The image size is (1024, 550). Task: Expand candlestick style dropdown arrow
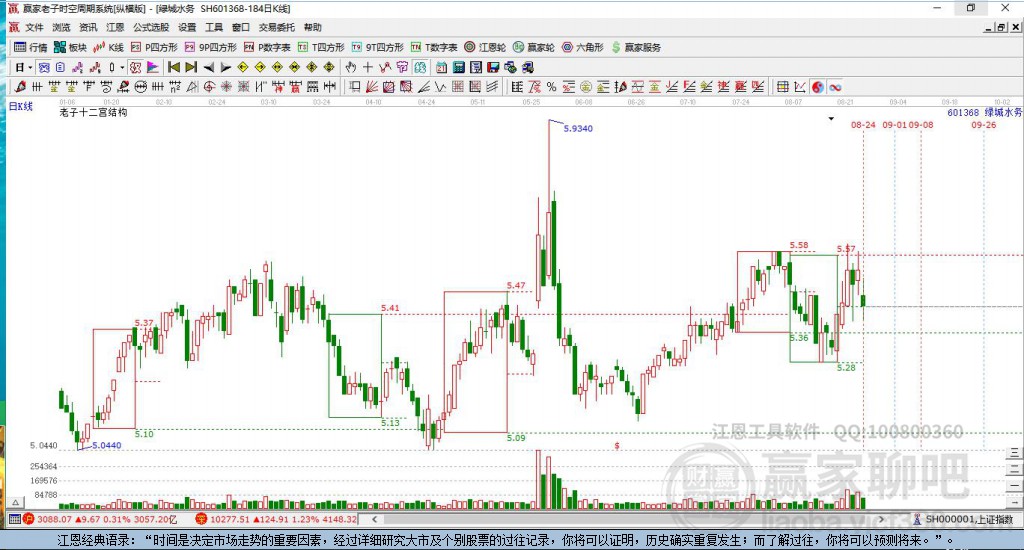(122, 67)
